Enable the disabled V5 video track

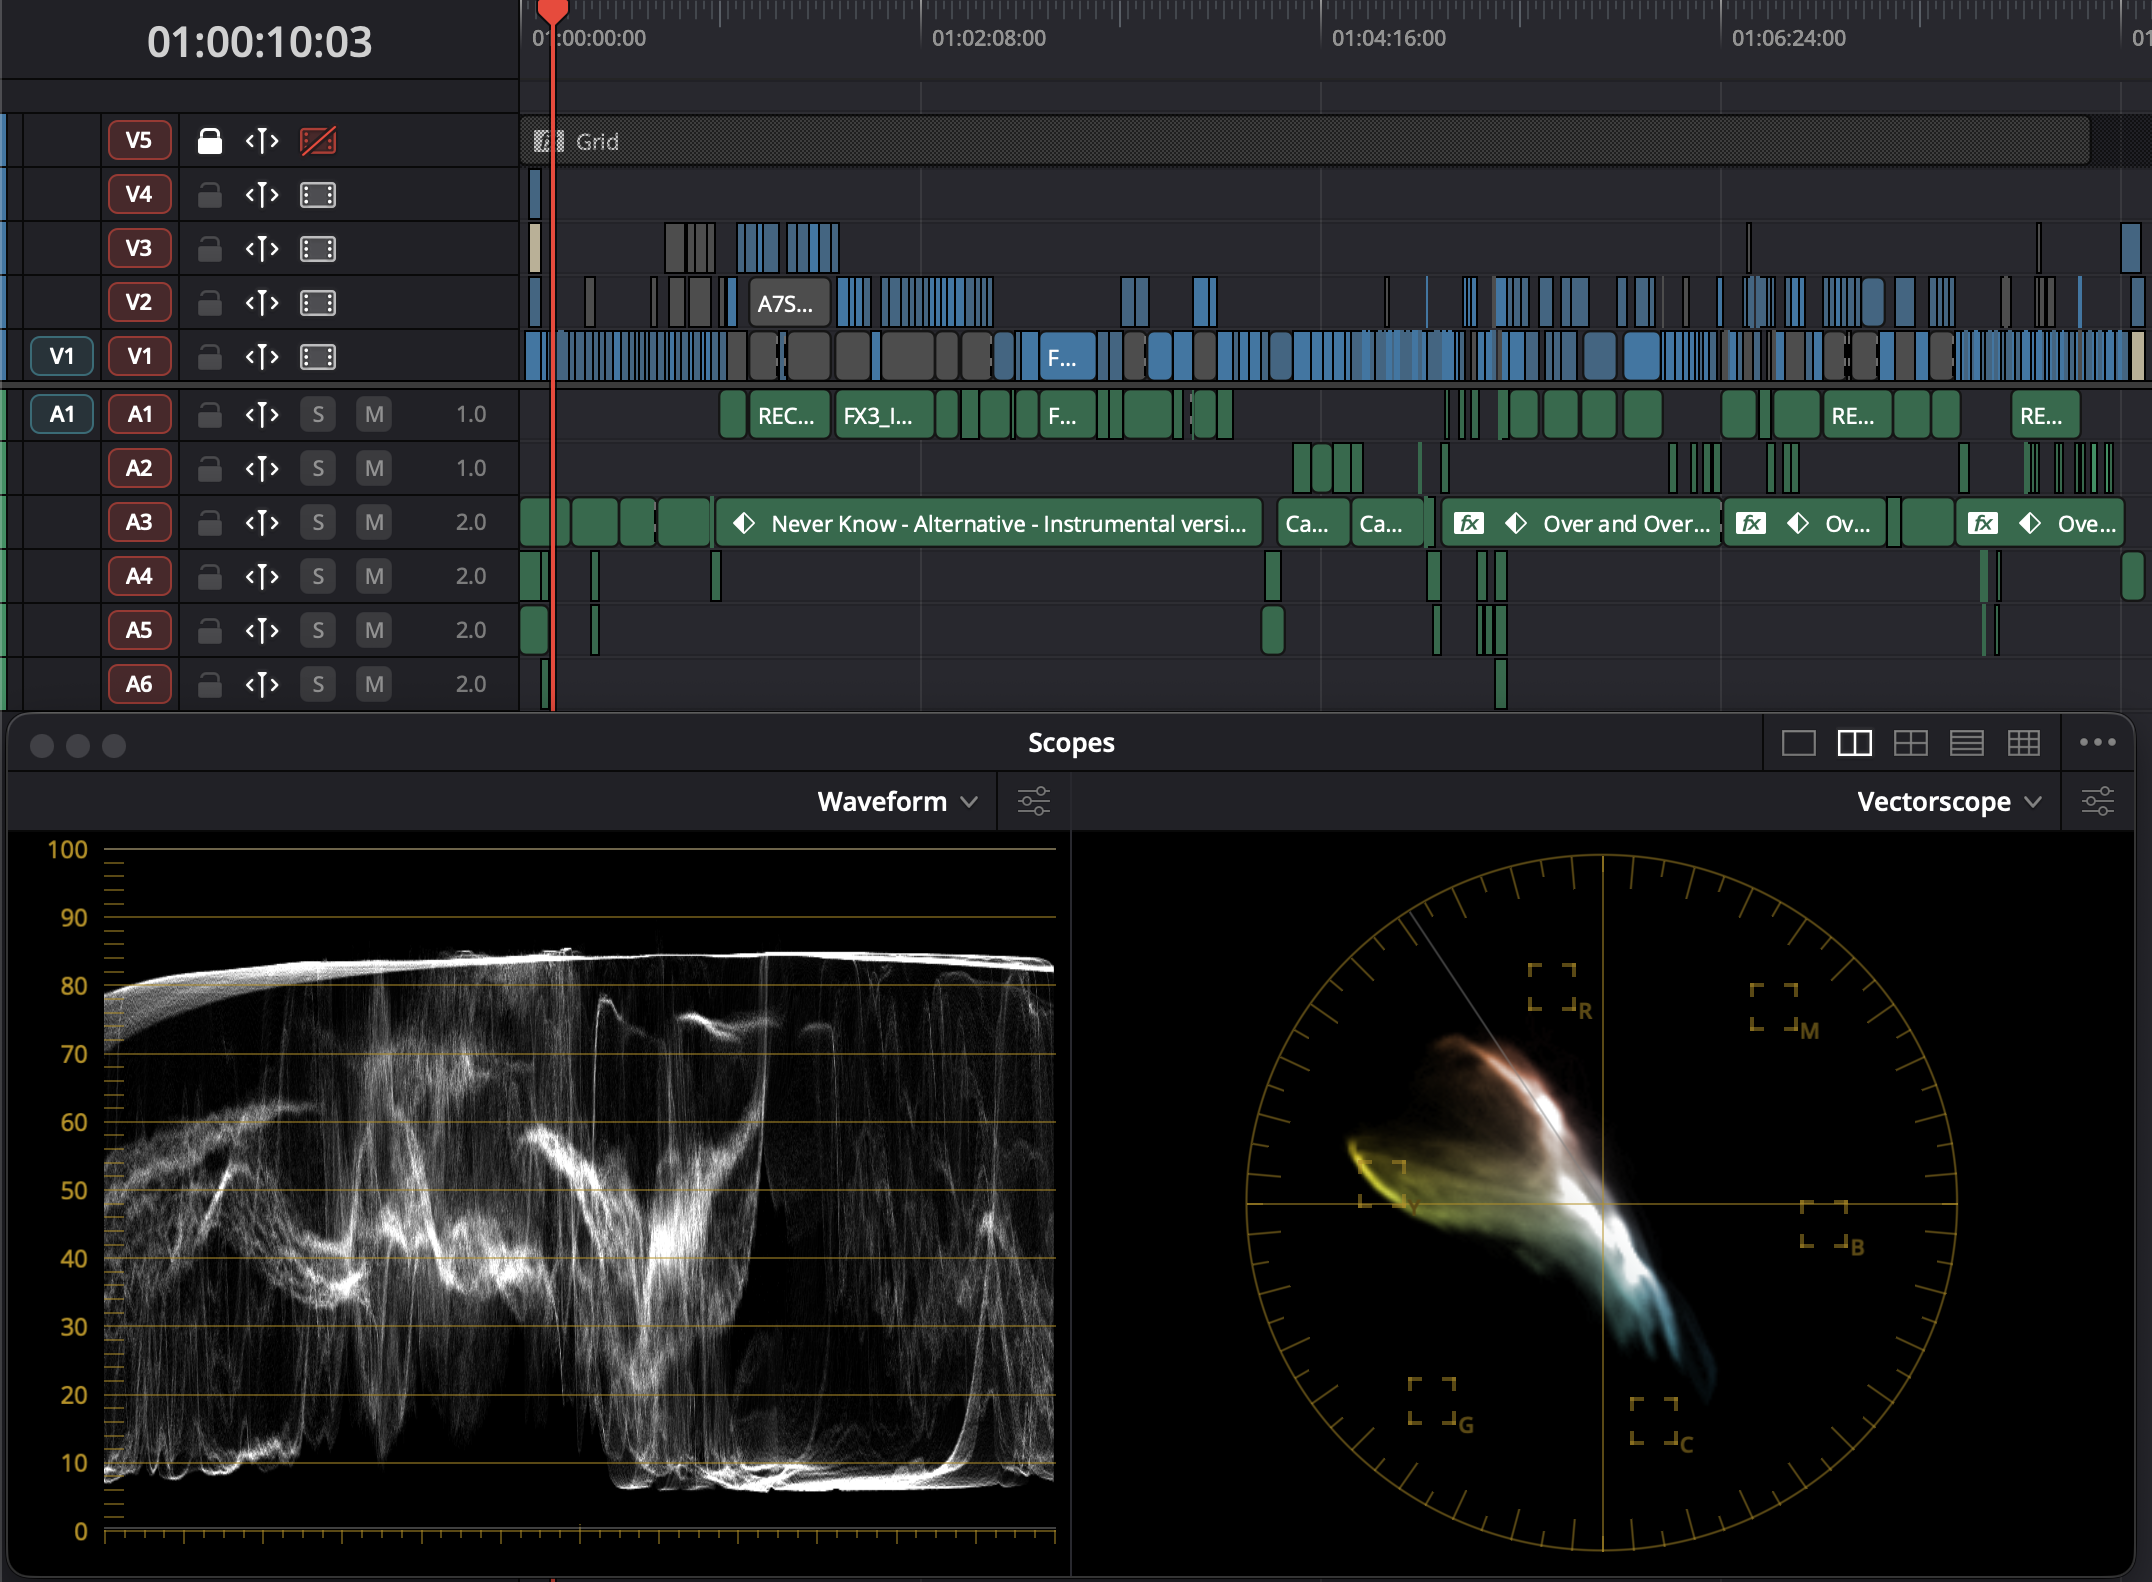(x=318, y=141)
